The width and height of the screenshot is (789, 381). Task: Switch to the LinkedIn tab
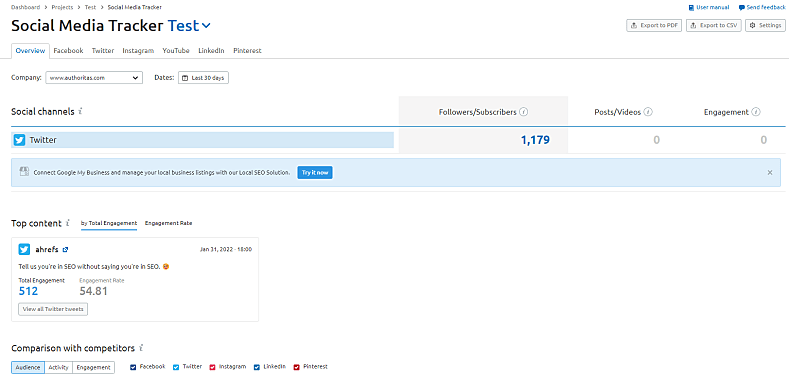coord(211,51)
